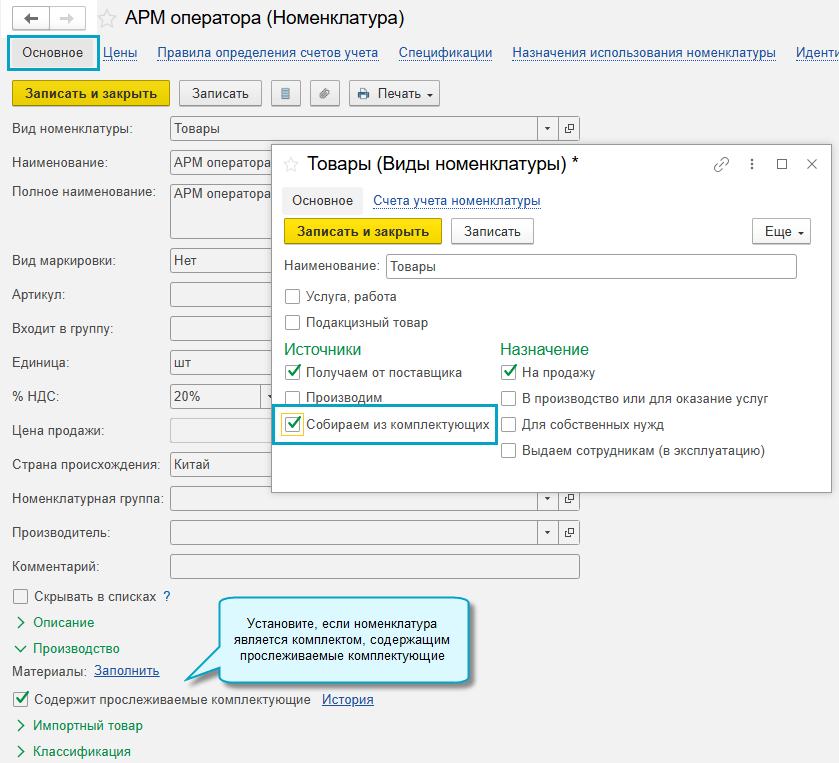
Task: Toggle Содержит прослеживаемые комплектующие checkbox
Action: point(21,699)
